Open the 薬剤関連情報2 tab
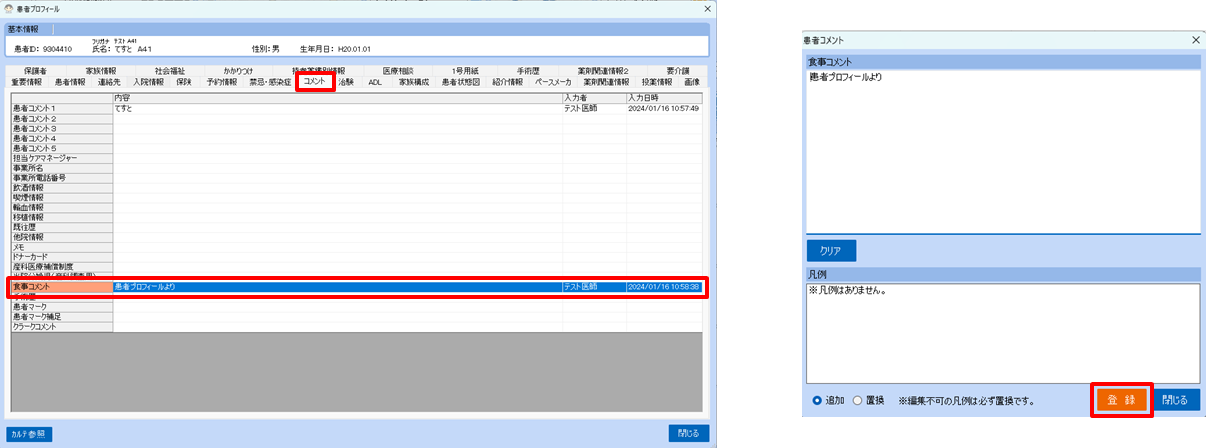Screen dimensions: 1206x448 (603, 72)
